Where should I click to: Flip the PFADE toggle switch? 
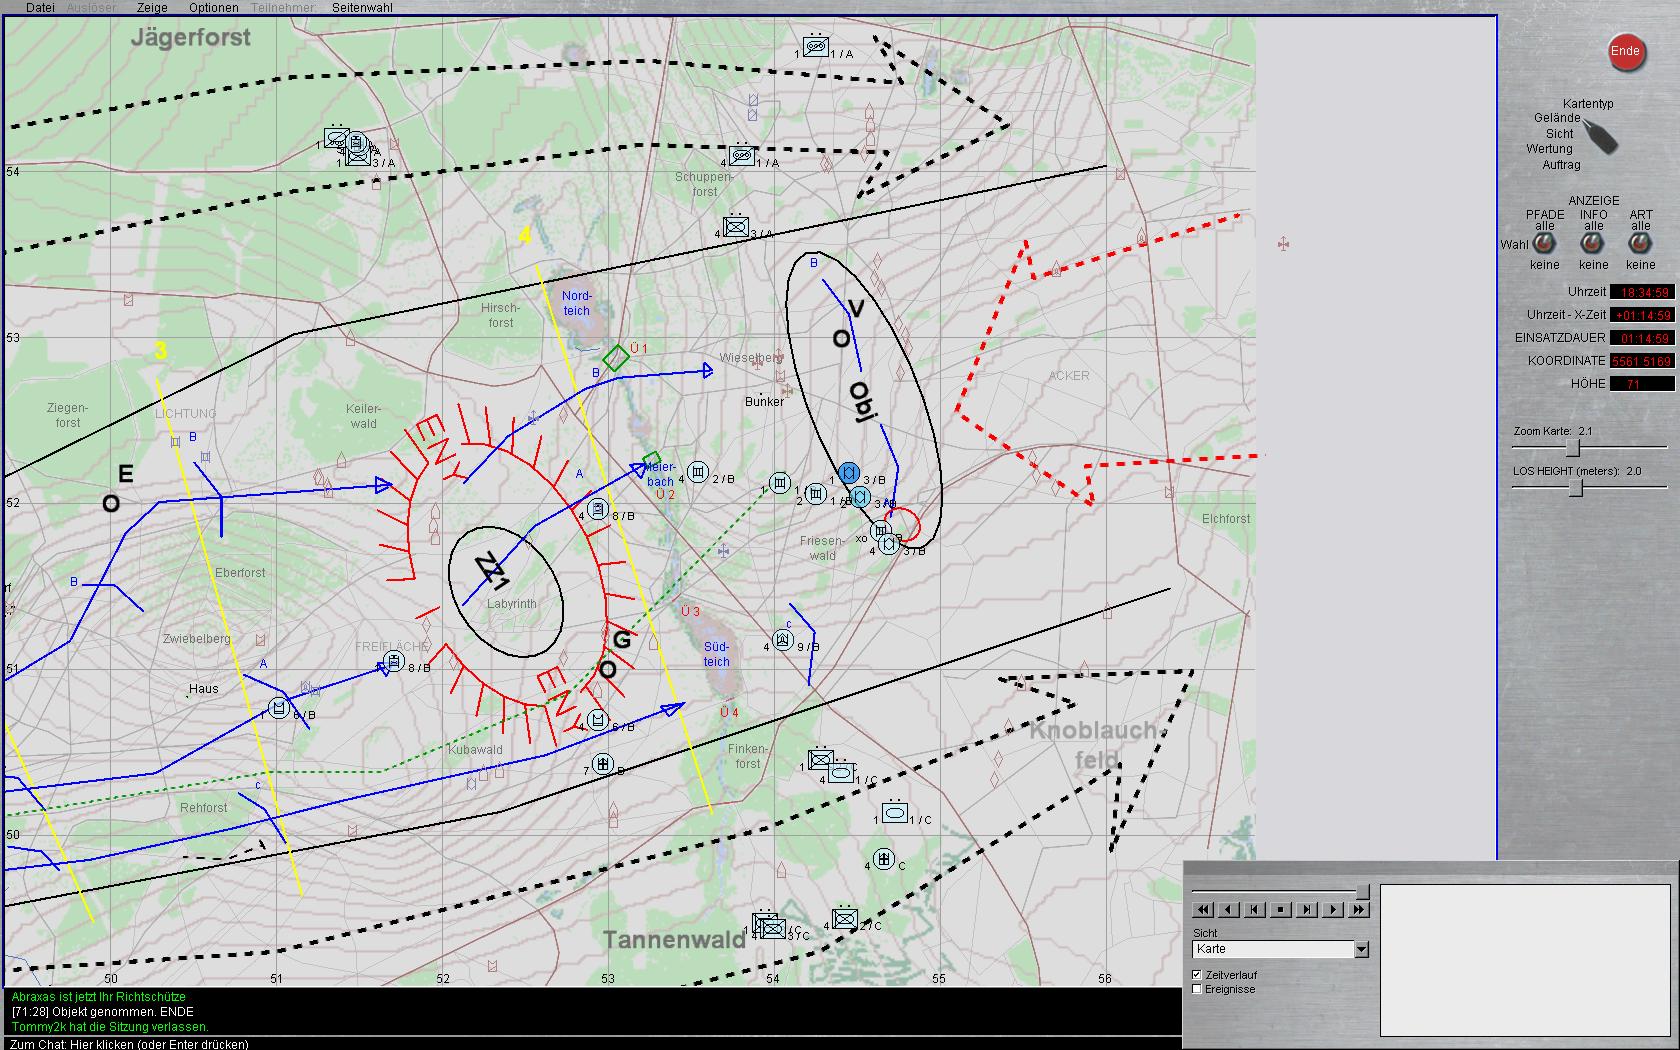tap(1544, 244)
